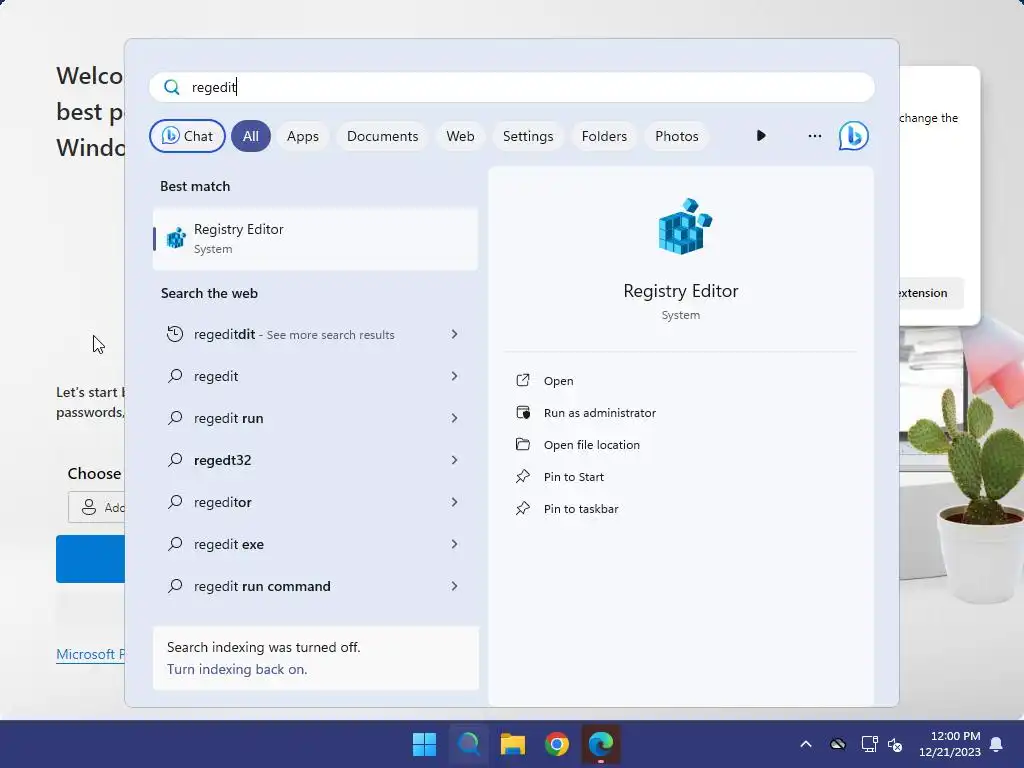Show hidden tray icons chevron
Screen dimensions: 1024x768
click(x=806, y=744)
